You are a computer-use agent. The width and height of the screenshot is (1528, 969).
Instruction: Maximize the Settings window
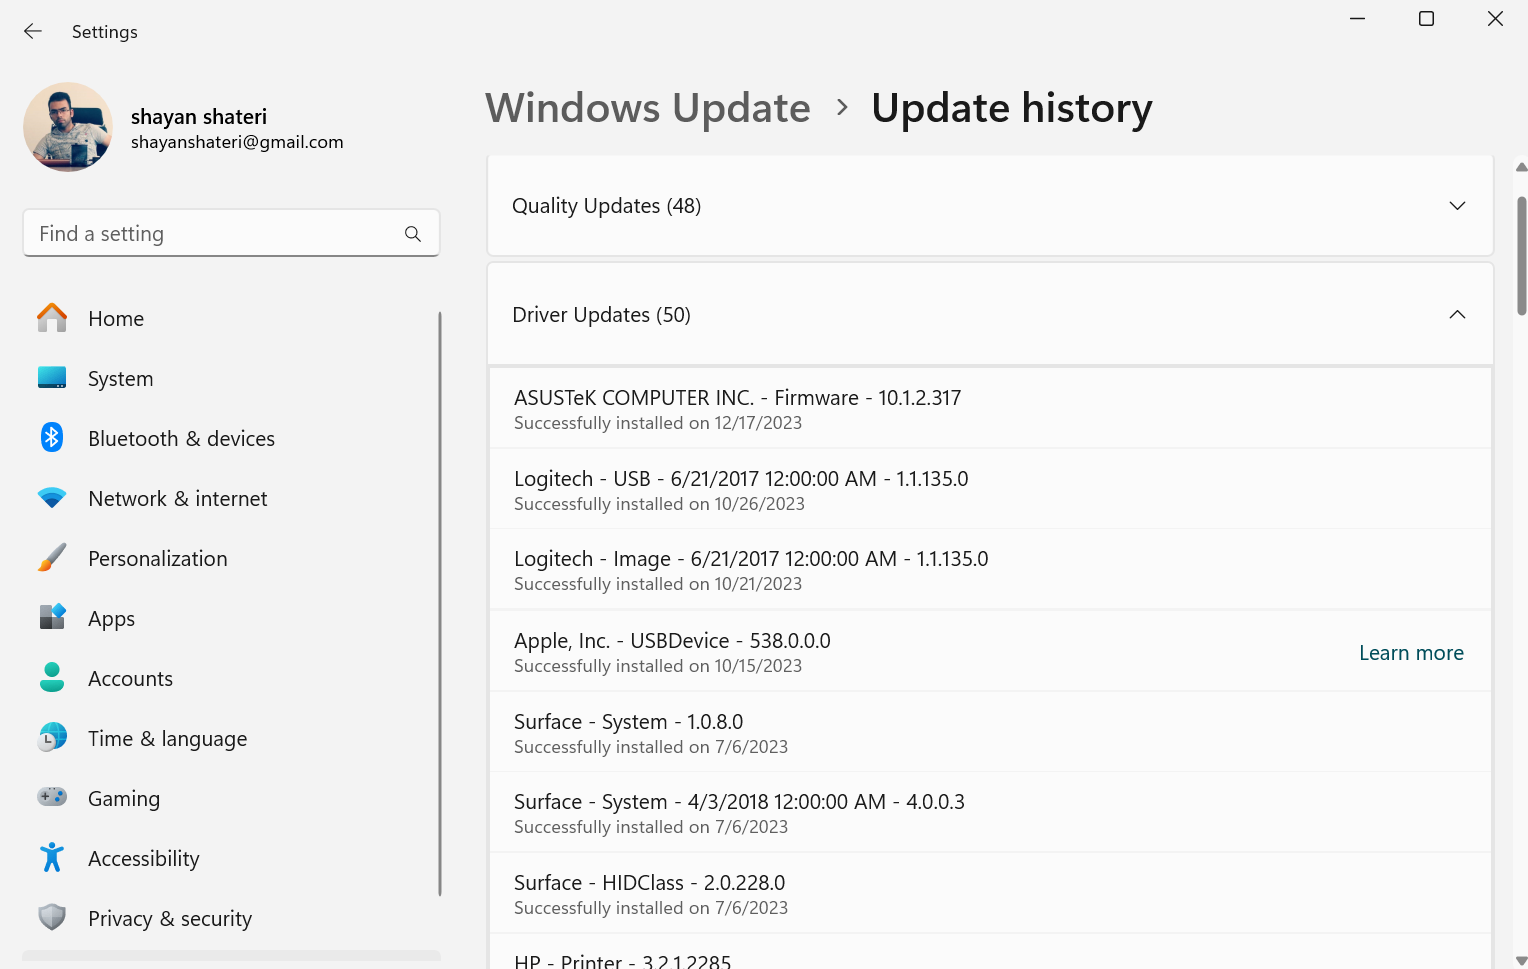pos(1426,18)
